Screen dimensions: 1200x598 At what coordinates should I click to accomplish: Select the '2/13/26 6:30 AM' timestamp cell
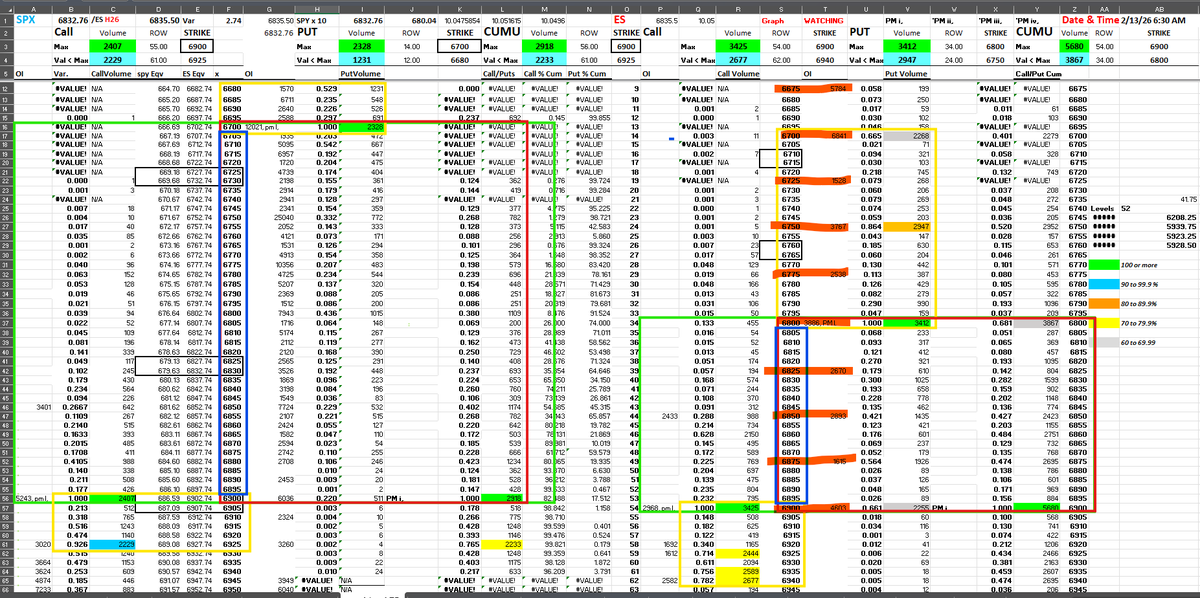[x=1152, y=19]
